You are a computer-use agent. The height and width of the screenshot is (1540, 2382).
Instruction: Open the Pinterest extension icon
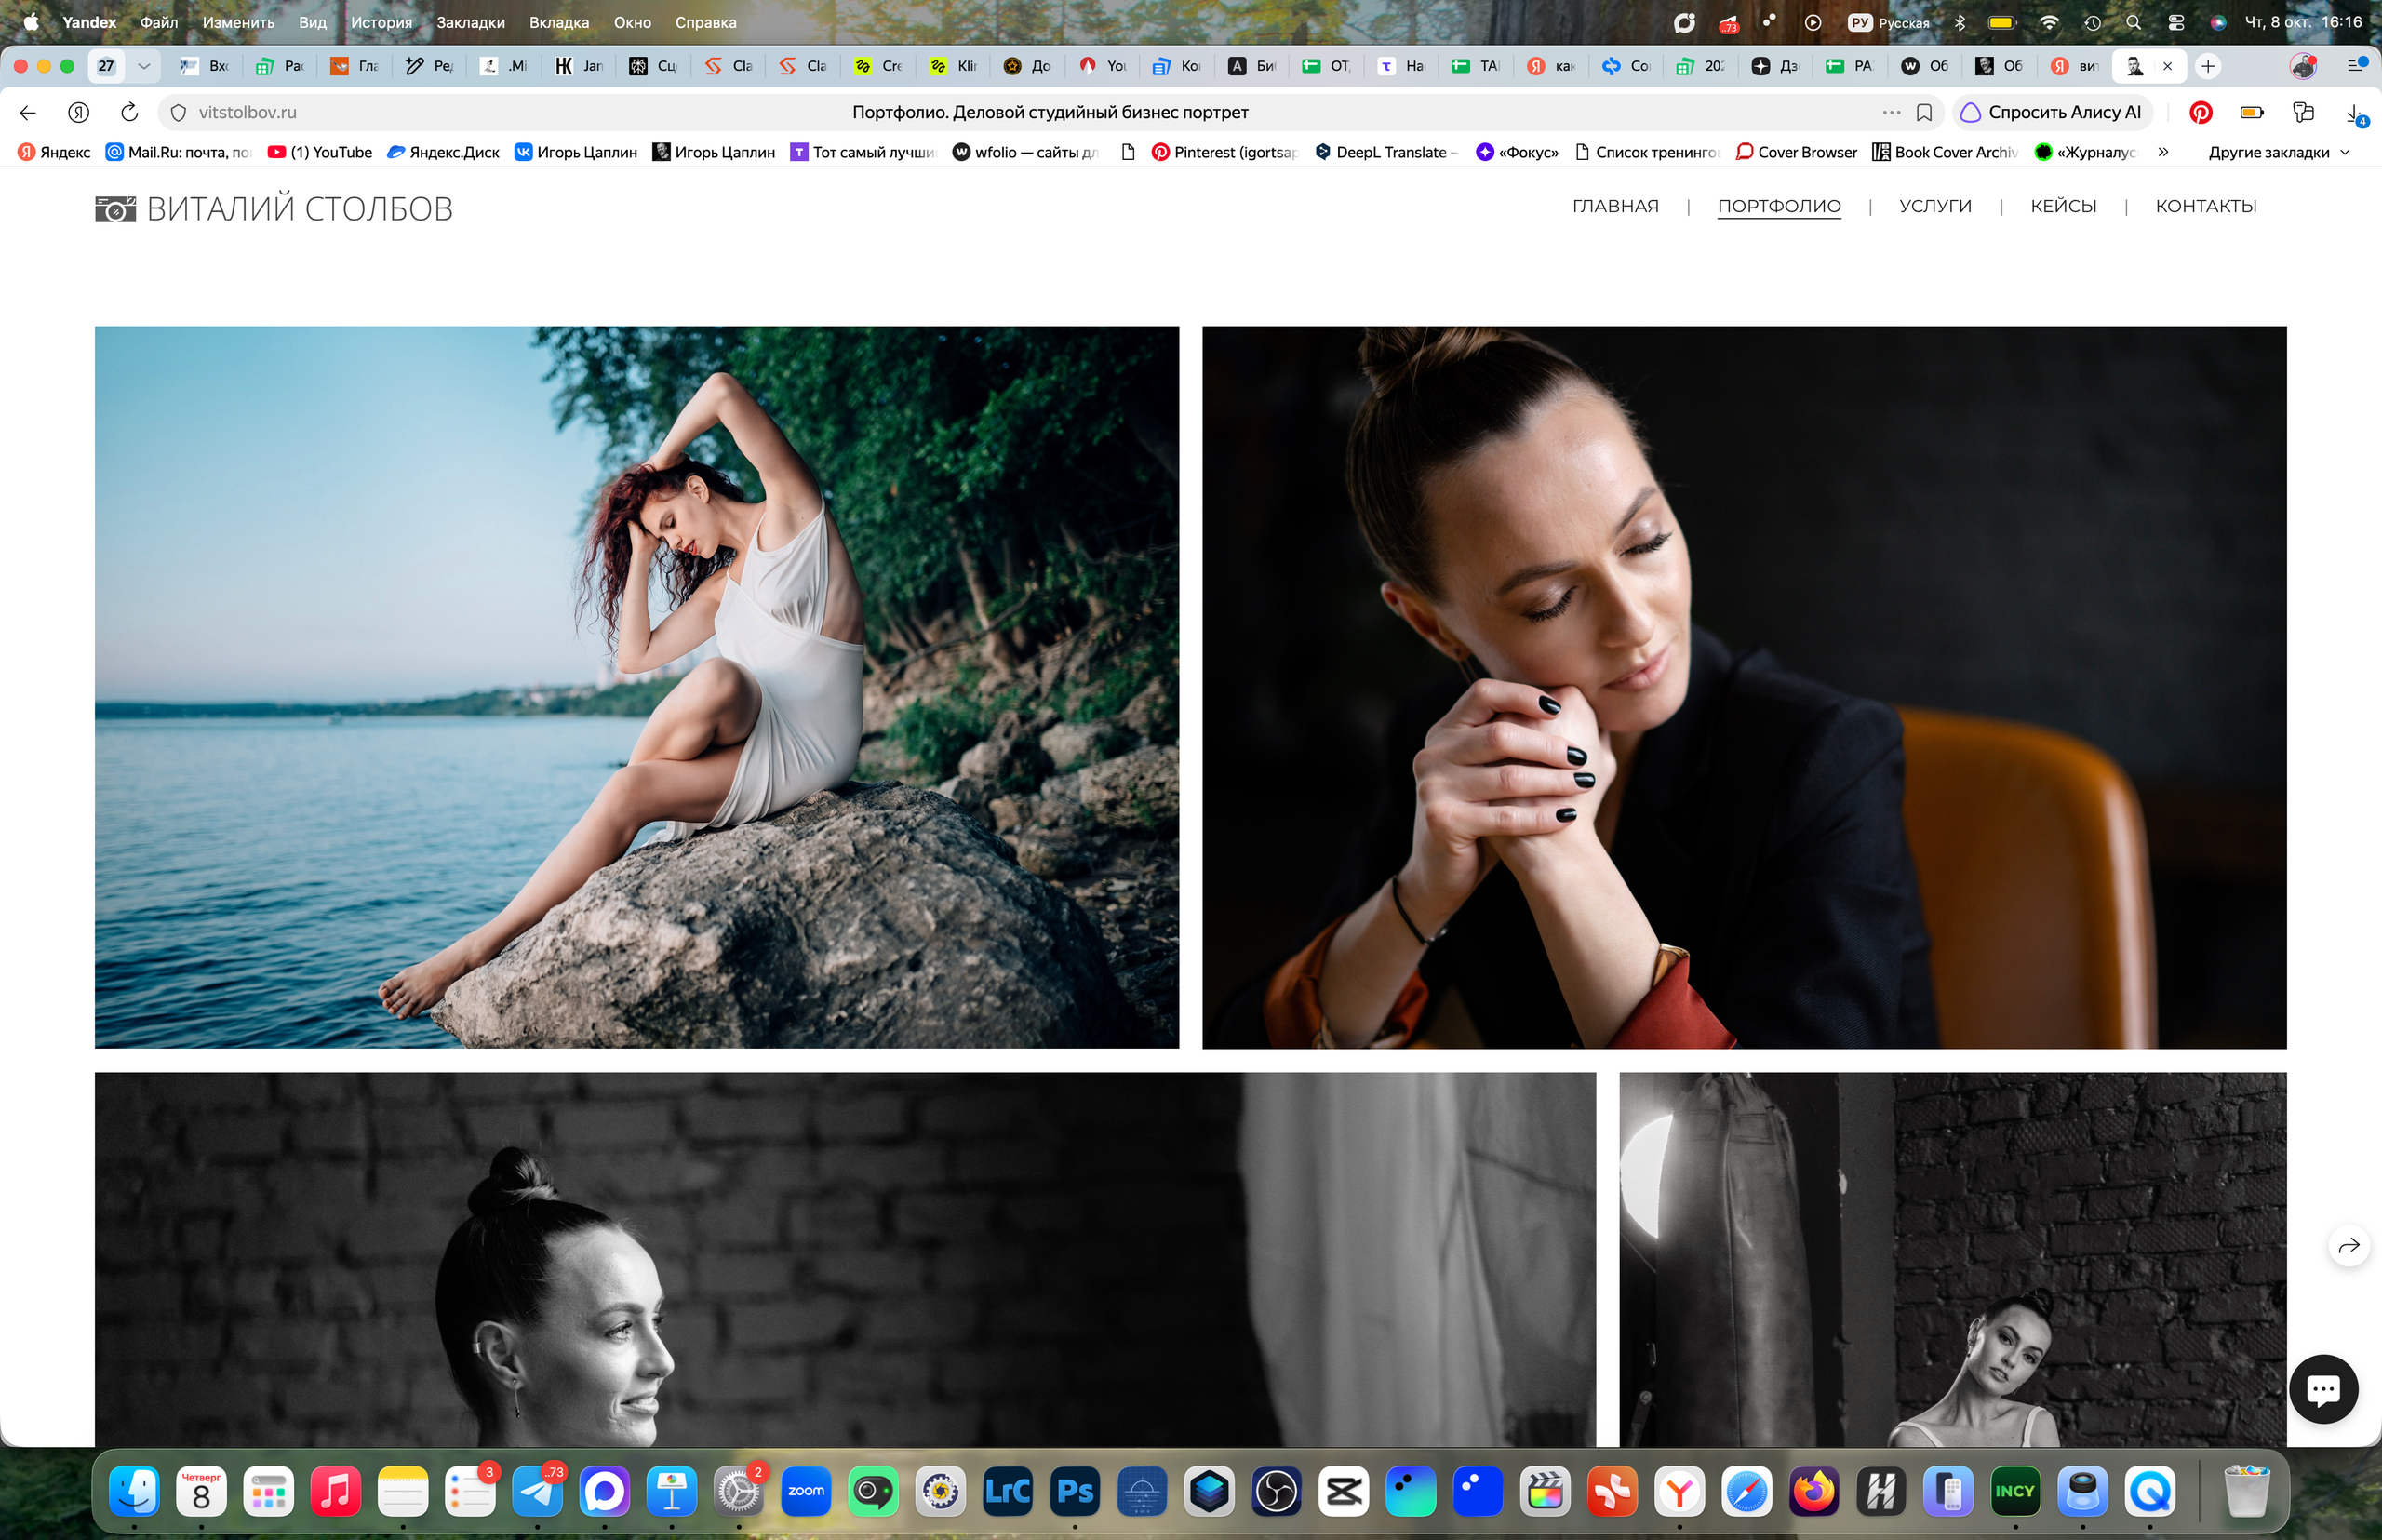(x=2200, y=112)
